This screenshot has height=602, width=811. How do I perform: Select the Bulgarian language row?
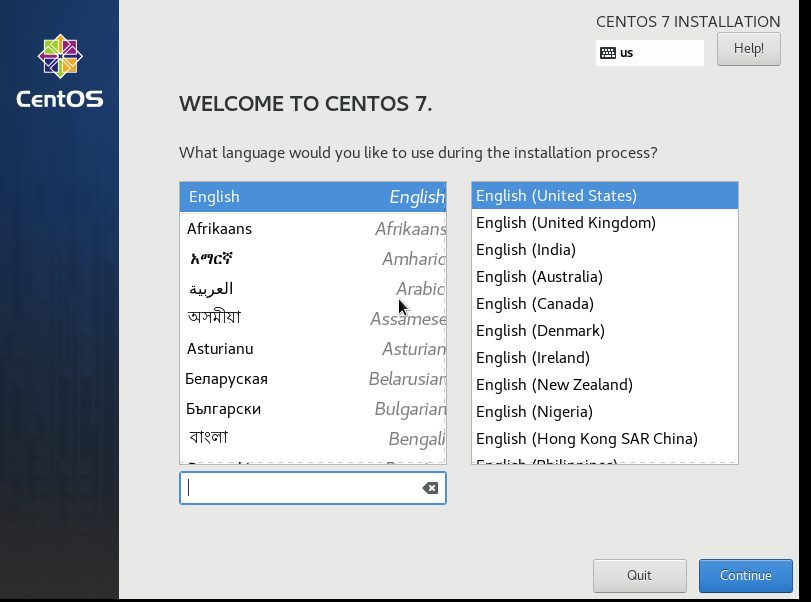(x=312, y=408)
